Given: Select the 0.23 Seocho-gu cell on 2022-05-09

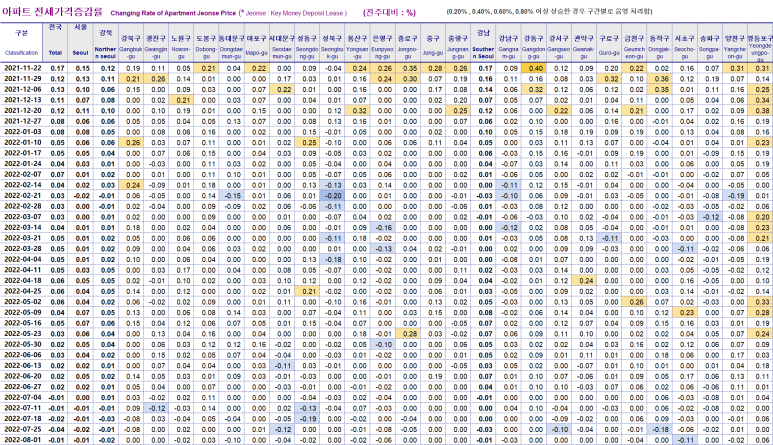Looking at the screenshot, I should click(x=684, y=312).
